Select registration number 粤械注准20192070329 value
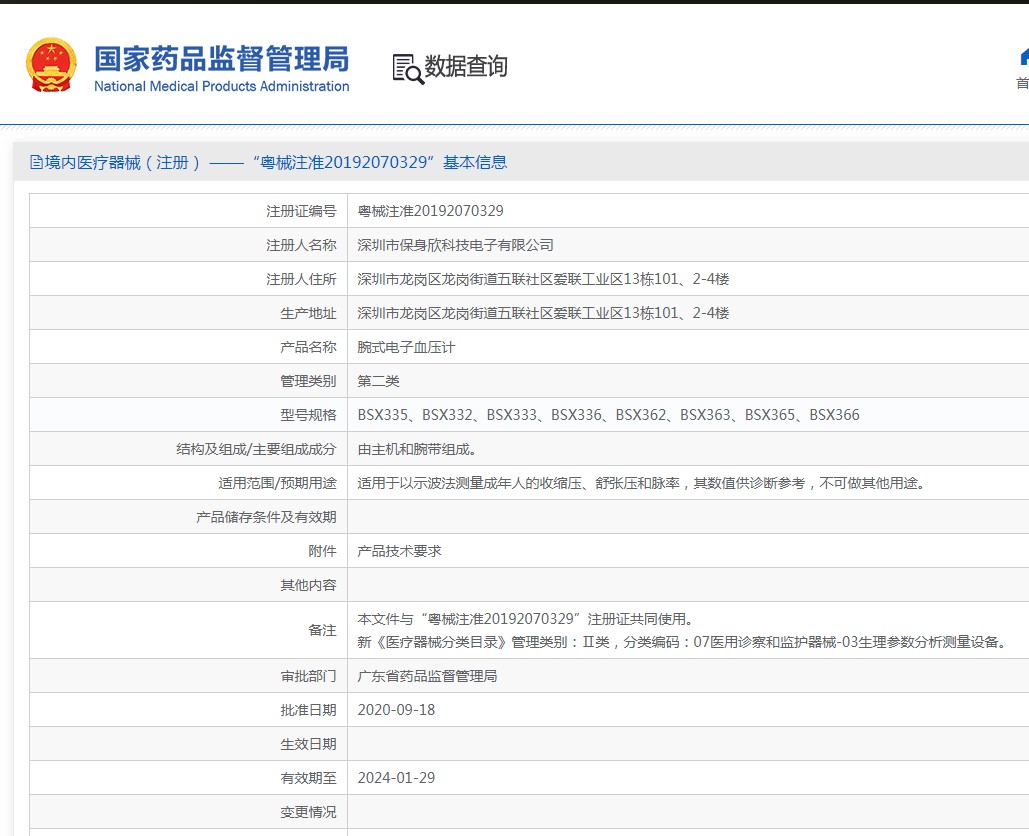Viewport: 1029px width, 836px height. tap(430, 211)
